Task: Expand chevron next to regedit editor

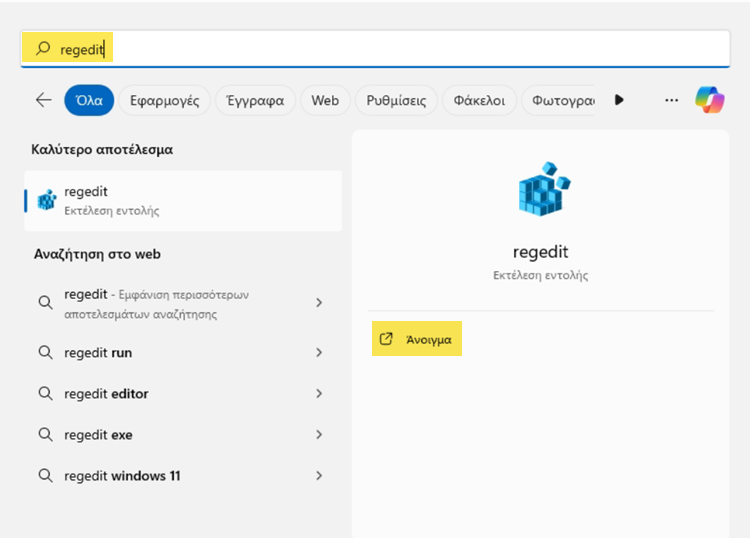Action: point(319,393)
